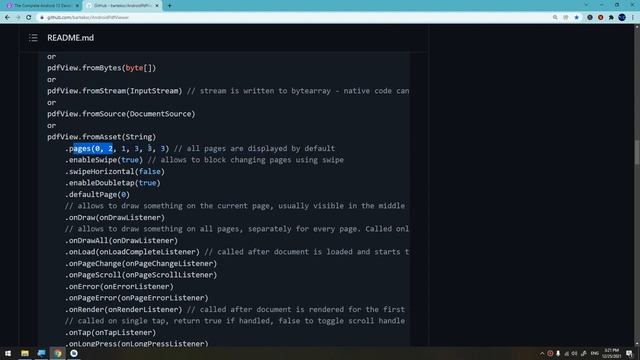
Task: Open the Windows Start menu
Action: click(x=8, y=353)
